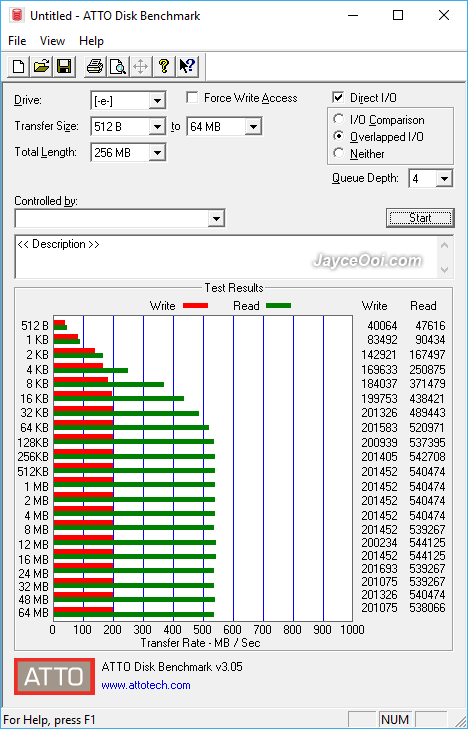This screenshot has width=468, height=729.
Task: Click the Save floppy disk icon
Action: pos(64,66)
